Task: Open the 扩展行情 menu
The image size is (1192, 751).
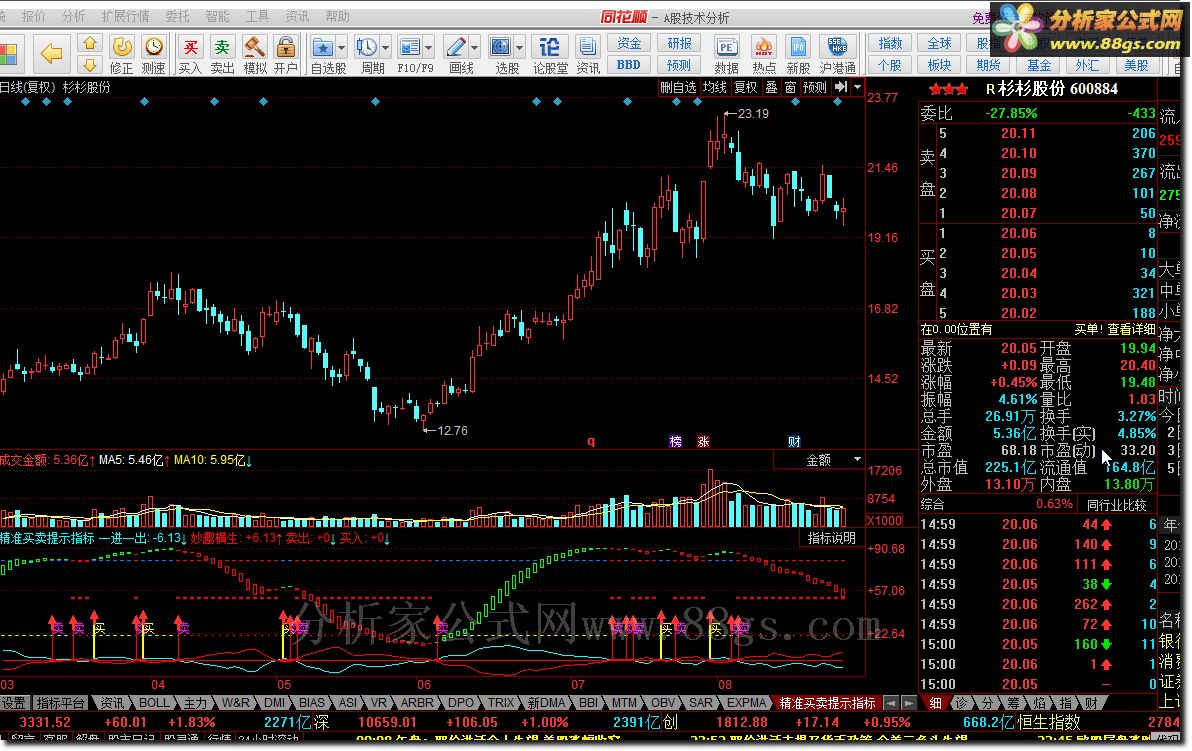Action: 125,16
